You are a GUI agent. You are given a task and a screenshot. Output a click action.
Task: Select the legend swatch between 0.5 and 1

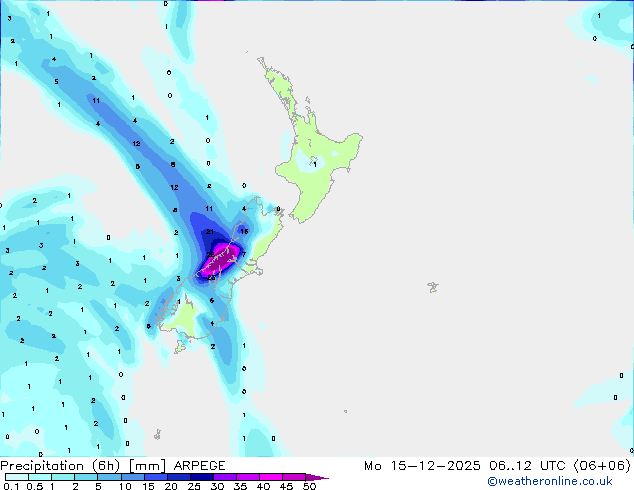pos(40,477)
